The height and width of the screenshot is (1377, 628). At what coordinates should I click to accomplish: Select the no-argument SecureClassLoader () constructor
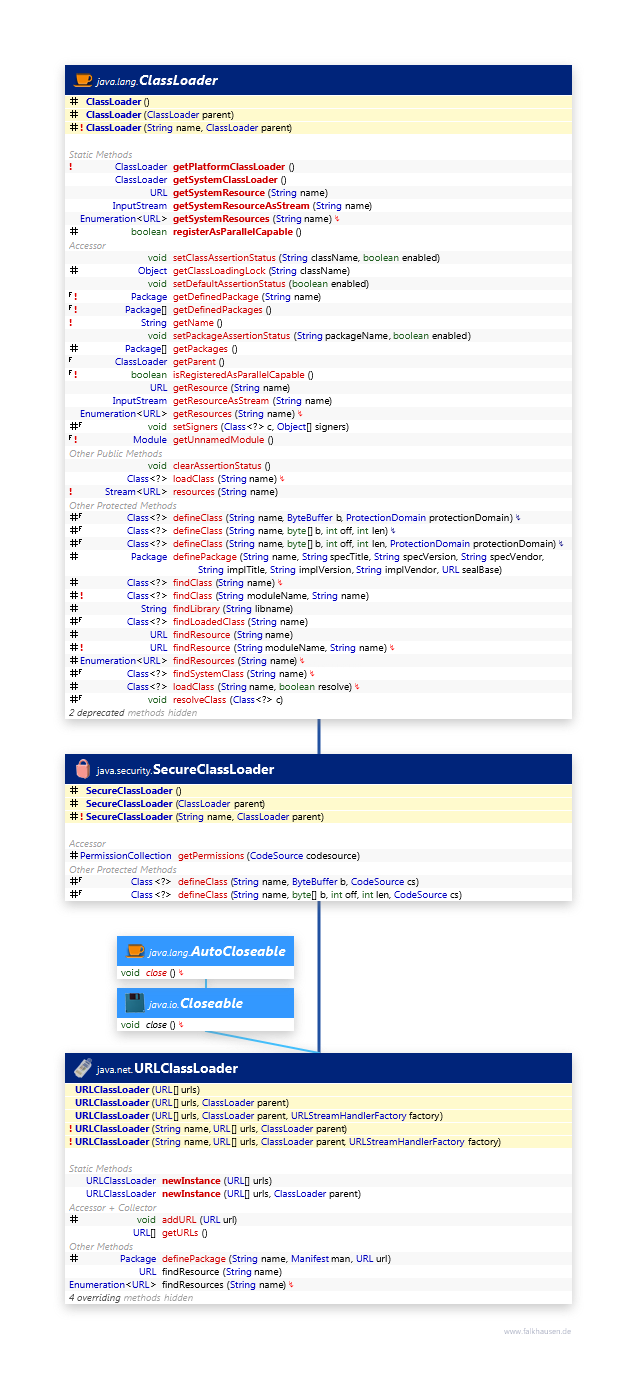(x=132, y=791)
